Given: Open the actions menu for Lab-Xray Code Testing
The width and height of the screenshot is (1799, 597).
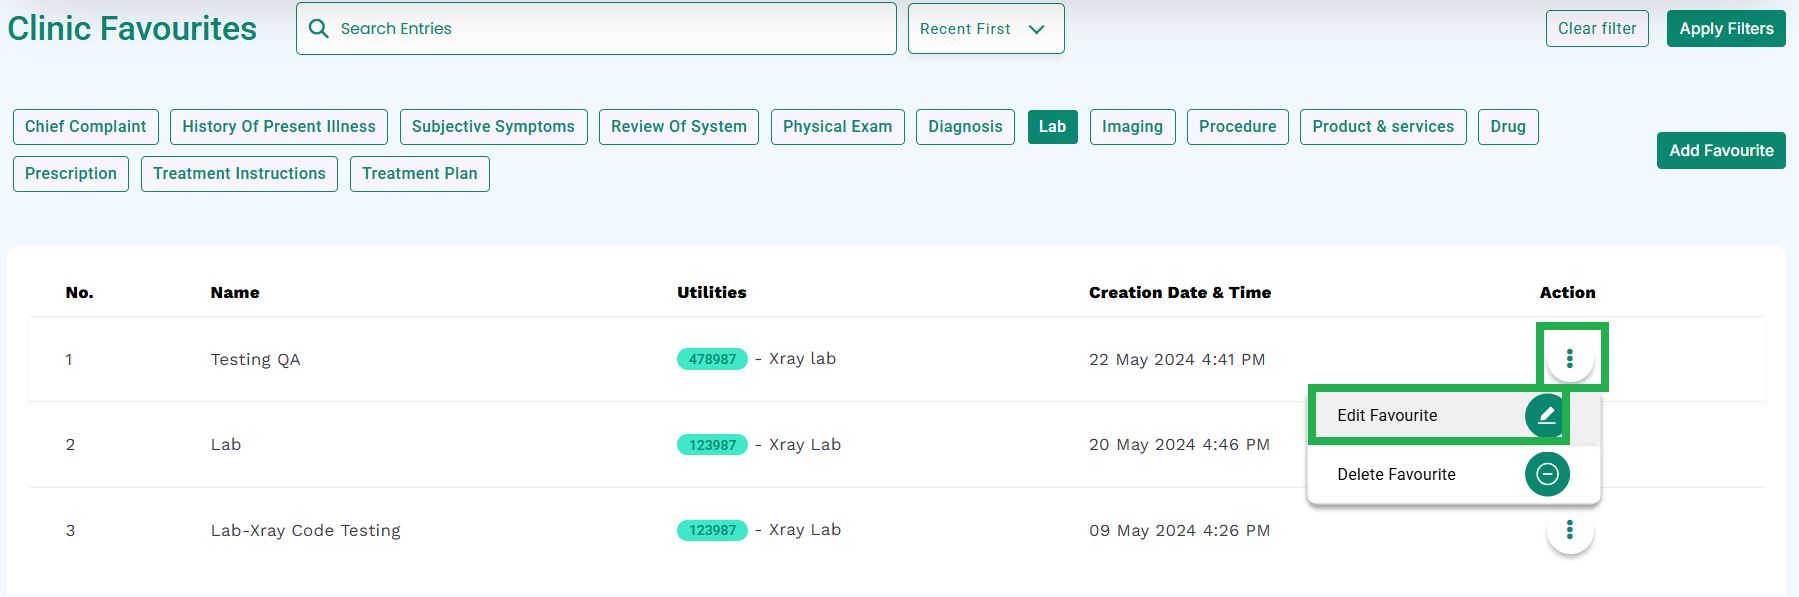Looking at the screenshot, I should coord(1570,530).
